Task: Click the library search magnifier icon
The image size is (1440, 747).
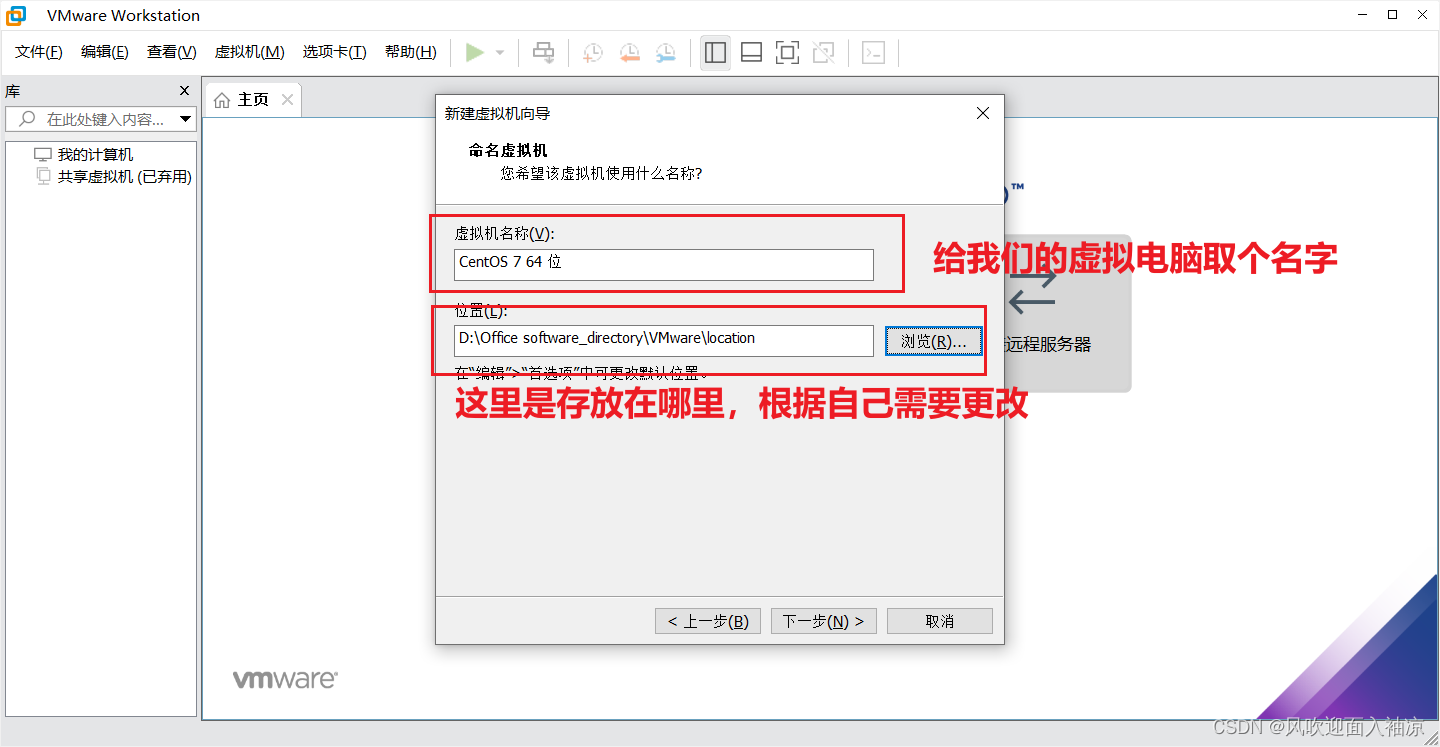Action: click(27, 119)
